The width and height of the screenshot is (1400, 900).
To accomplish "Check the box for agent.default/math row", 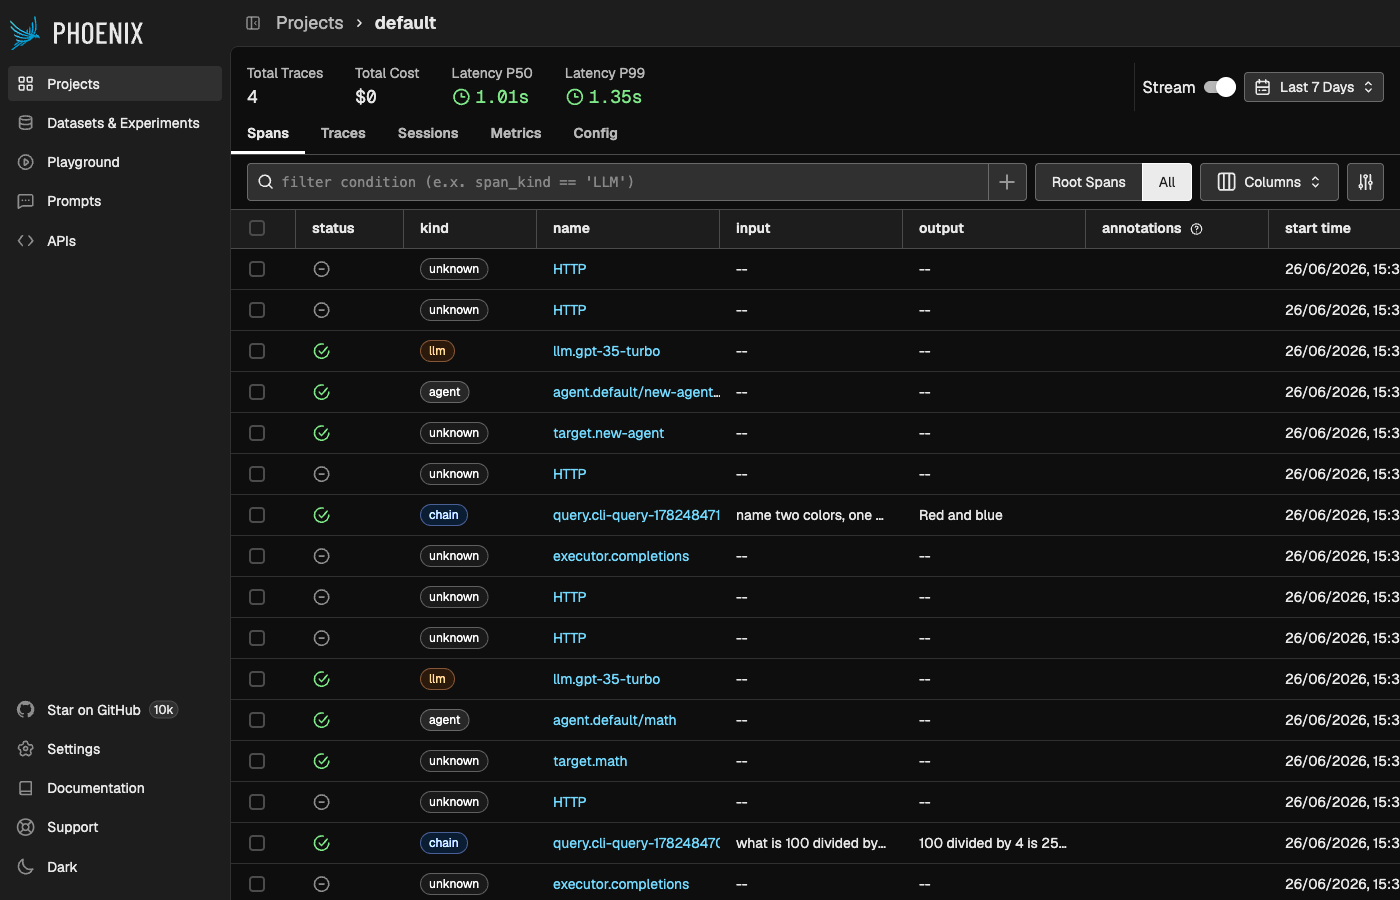I will pos(257,720).
